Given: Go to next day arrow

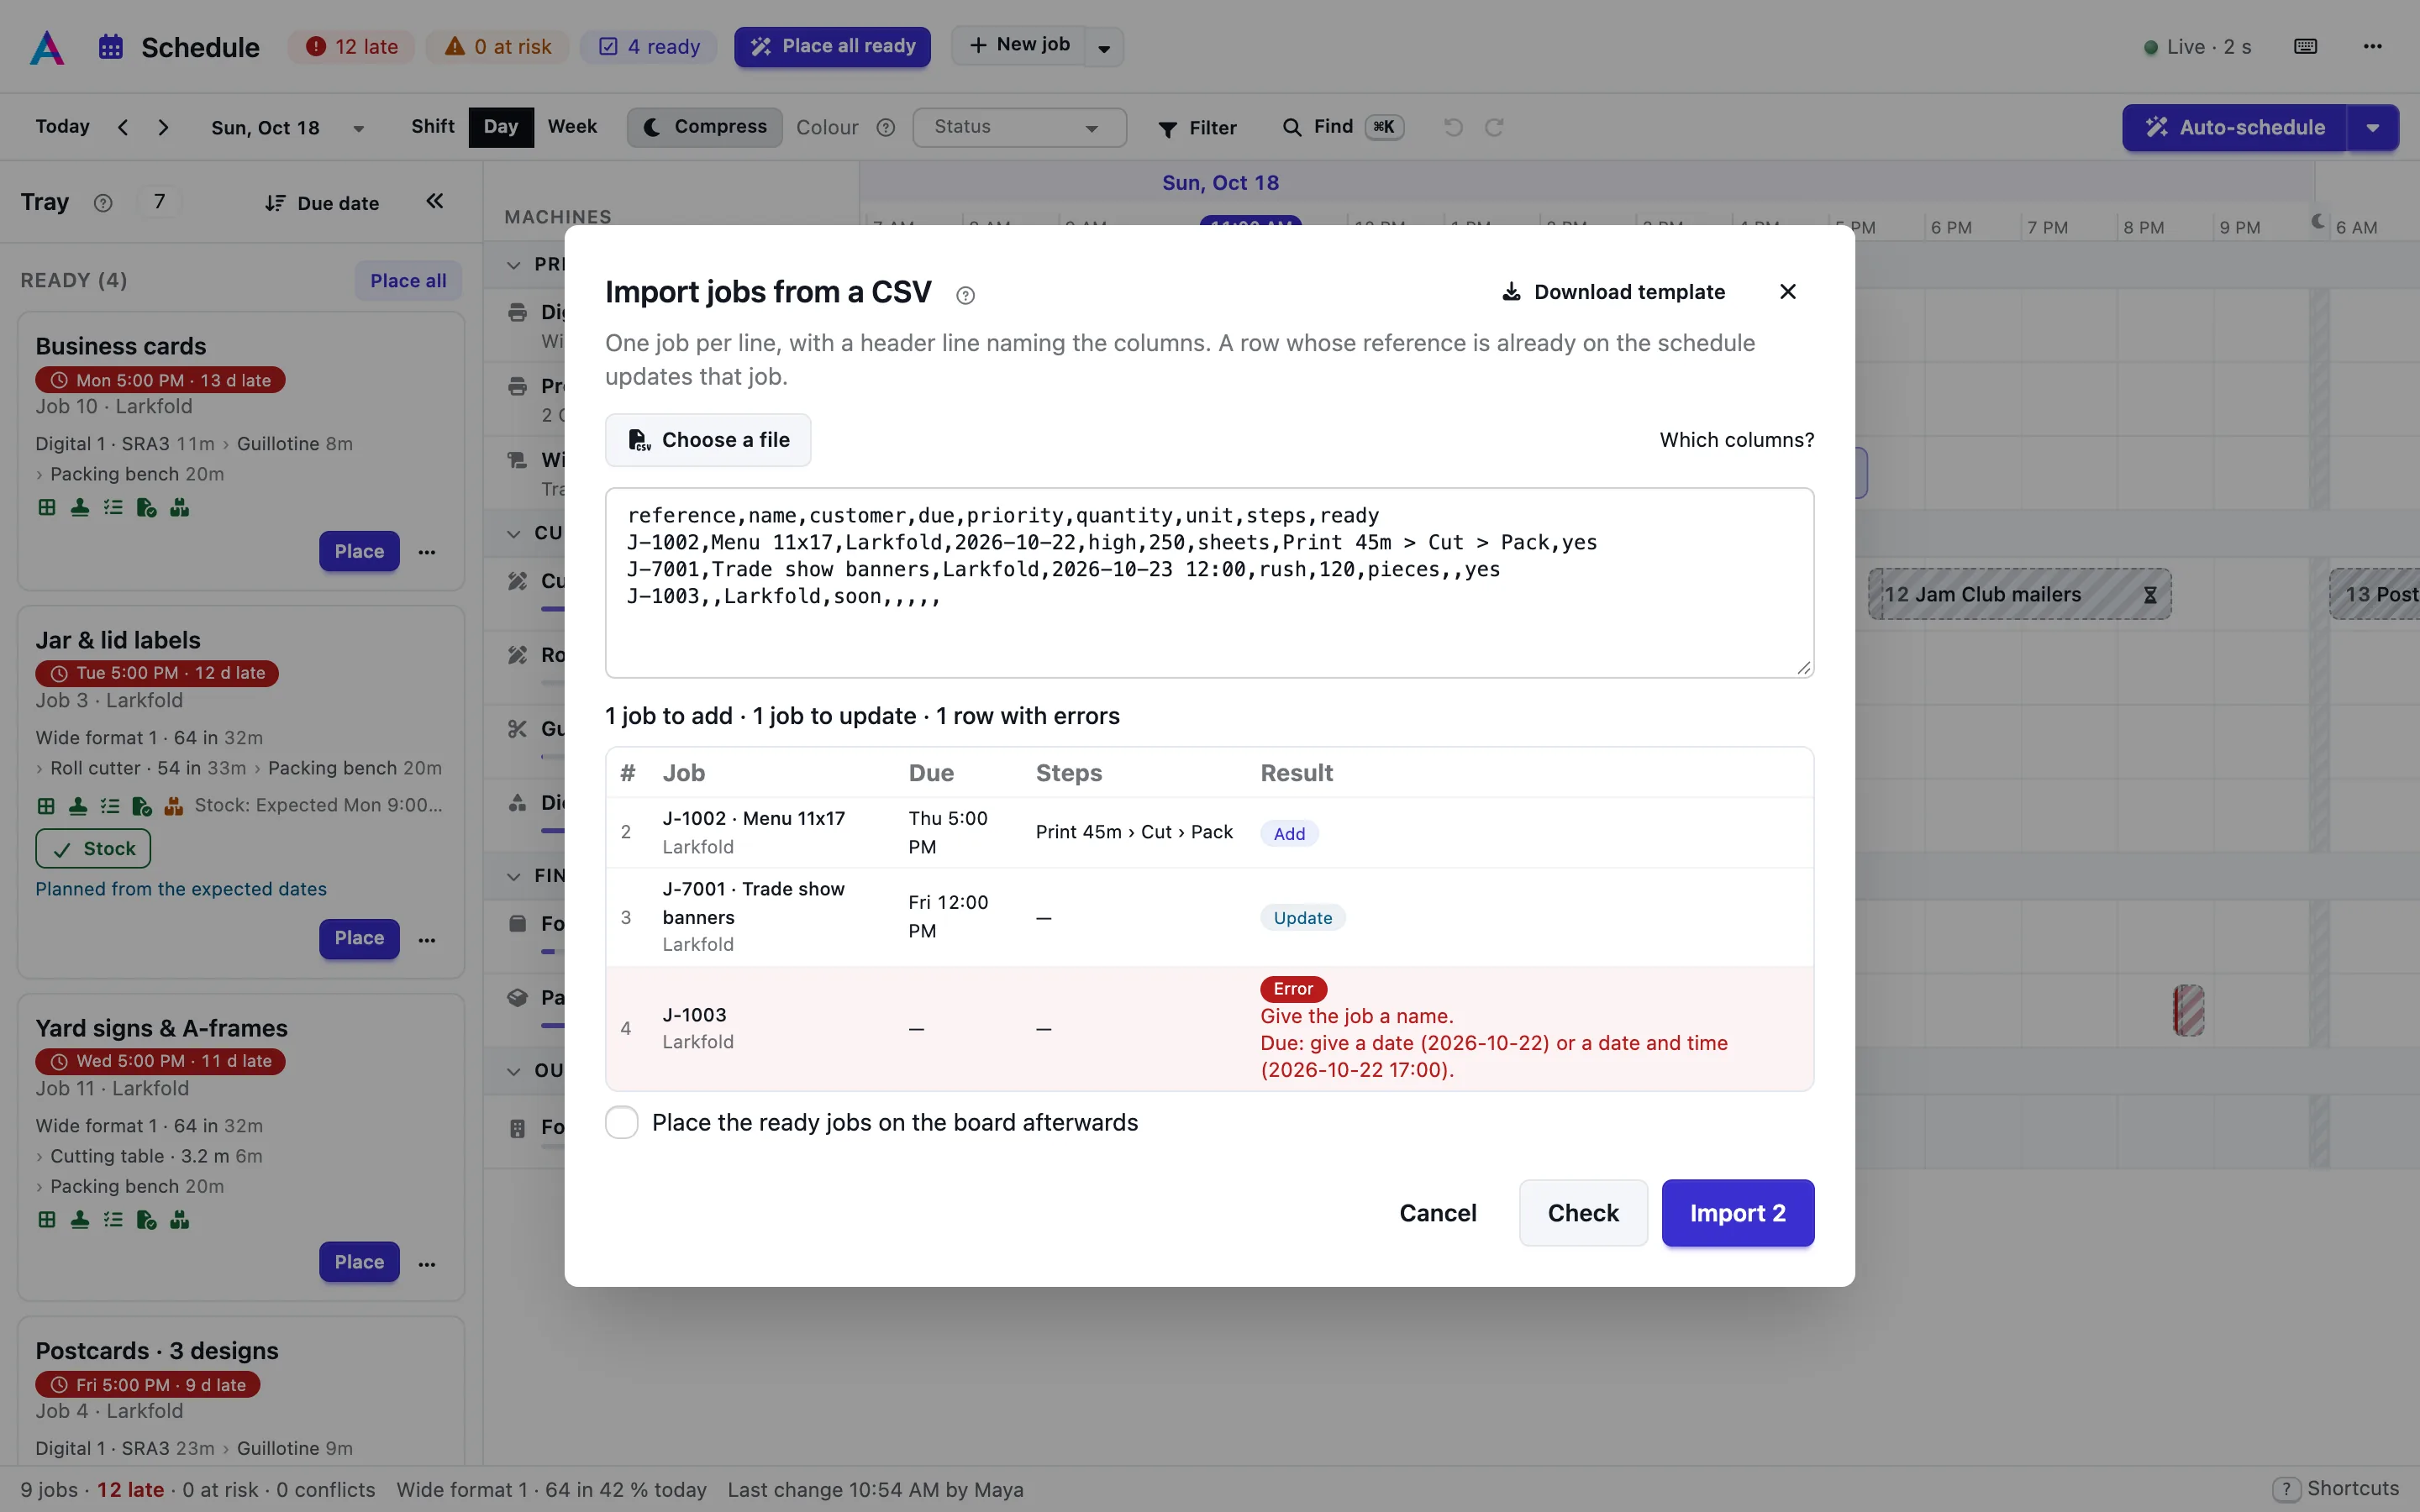Looking at the screenshot, I should point(163,127).
